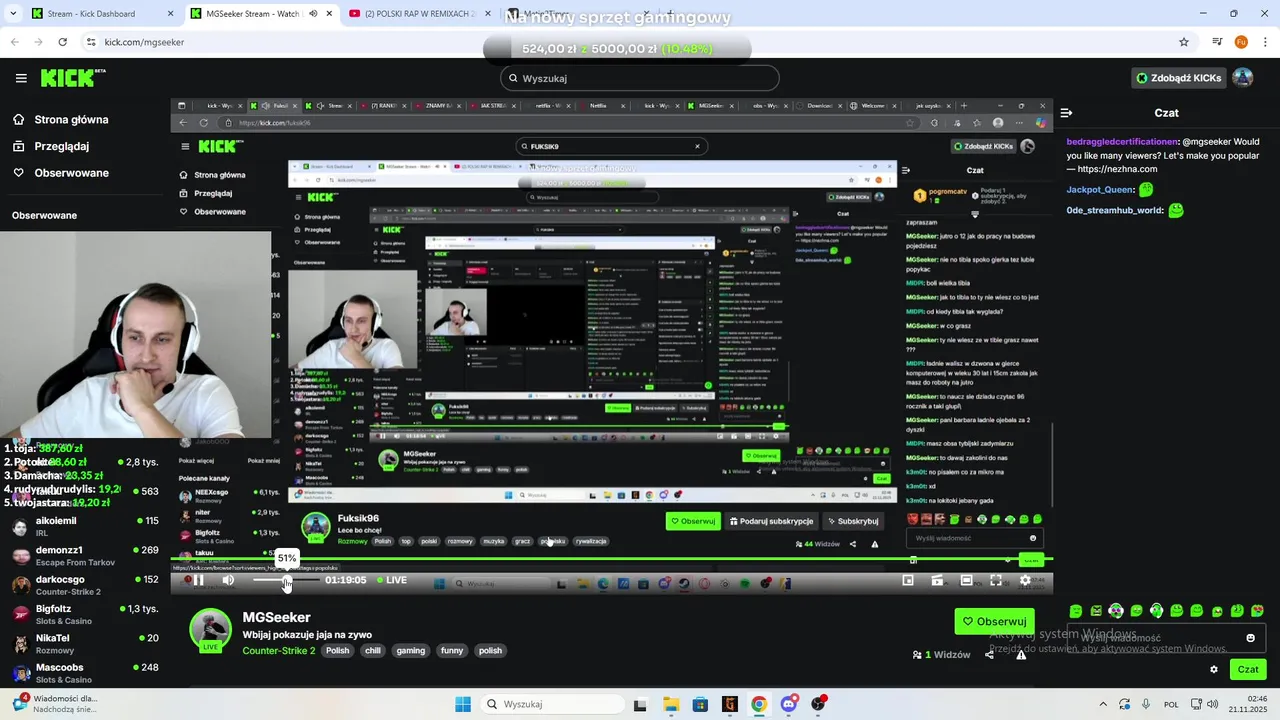The height and width of the screenshot is (720, 1280).
Task: Insert the last heart-eyes quick emote
Action: 1258,611
